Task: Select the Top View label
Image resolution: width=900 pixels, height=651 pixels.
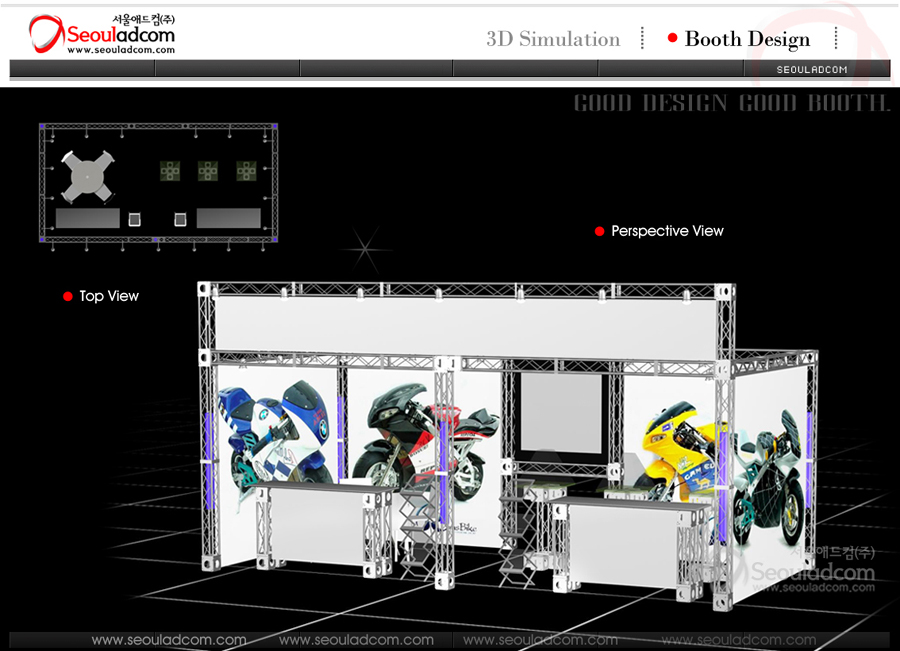Action: click(x=109, y=296)
